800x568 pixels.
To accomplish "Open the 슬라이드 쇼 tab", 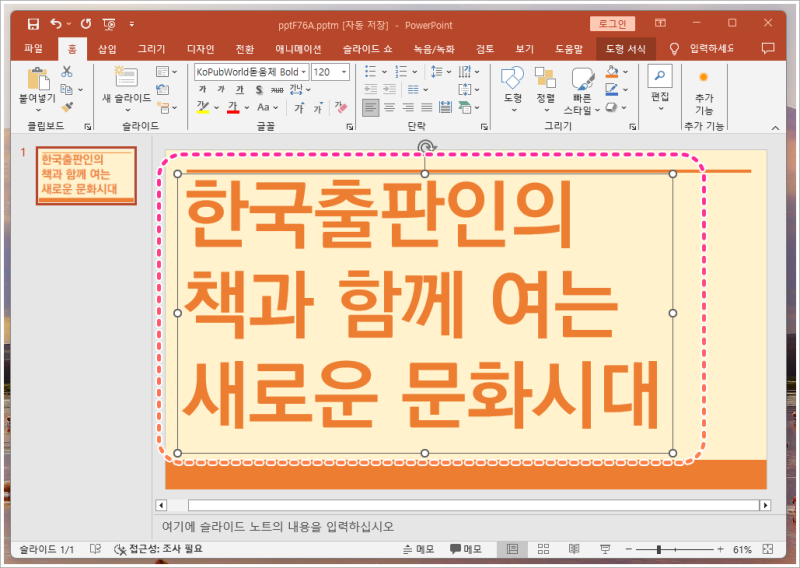I will click(367, 49).
